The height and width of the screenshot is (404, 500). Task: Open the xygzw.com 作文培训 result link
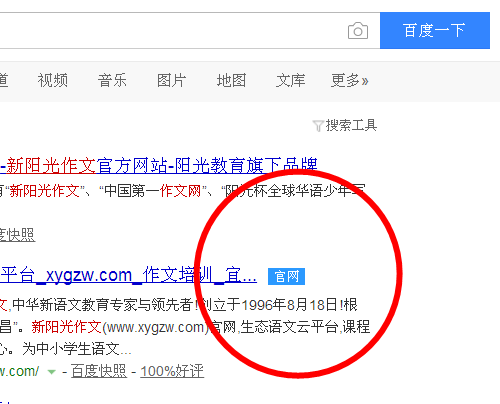tap(128, 275)
